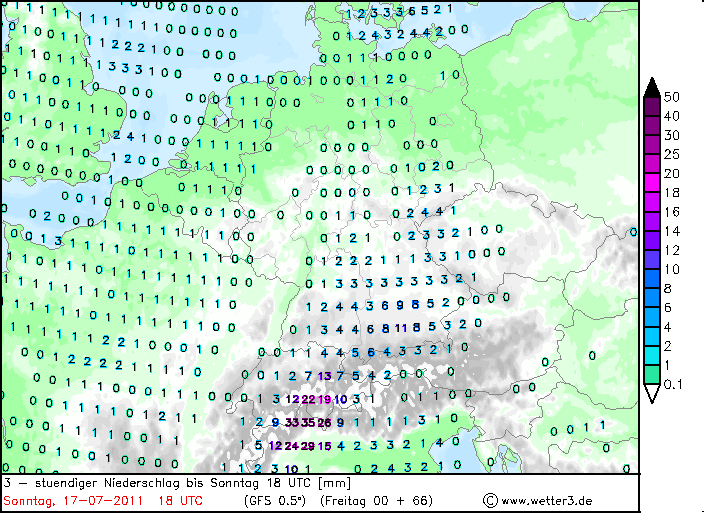Click the '[mm]' unit in the title
This screenshot has width=704, height=513.
click(335, 483)
